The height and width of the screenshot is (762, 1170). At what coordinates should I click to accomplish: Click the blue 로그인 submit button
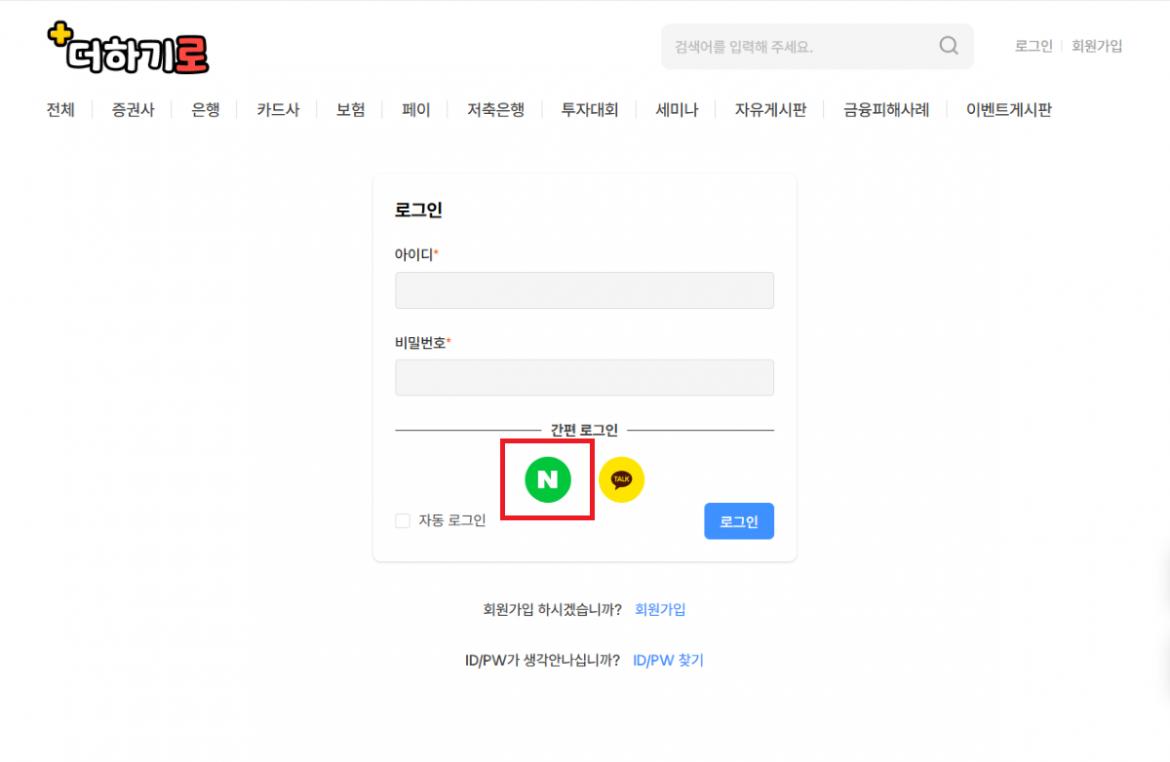click(x=739, y=521)
